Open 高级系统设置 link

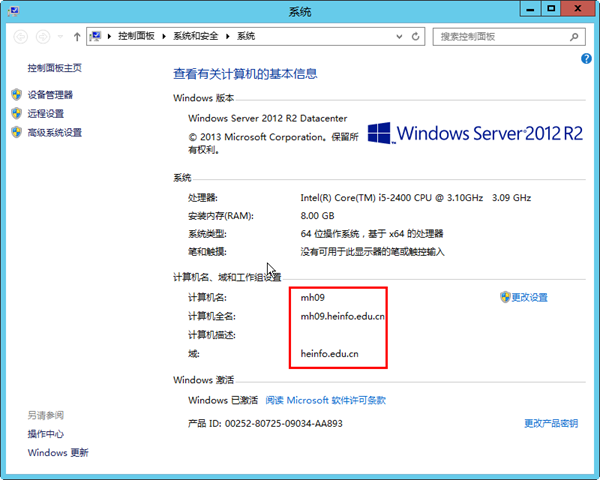tap(55, 132)
